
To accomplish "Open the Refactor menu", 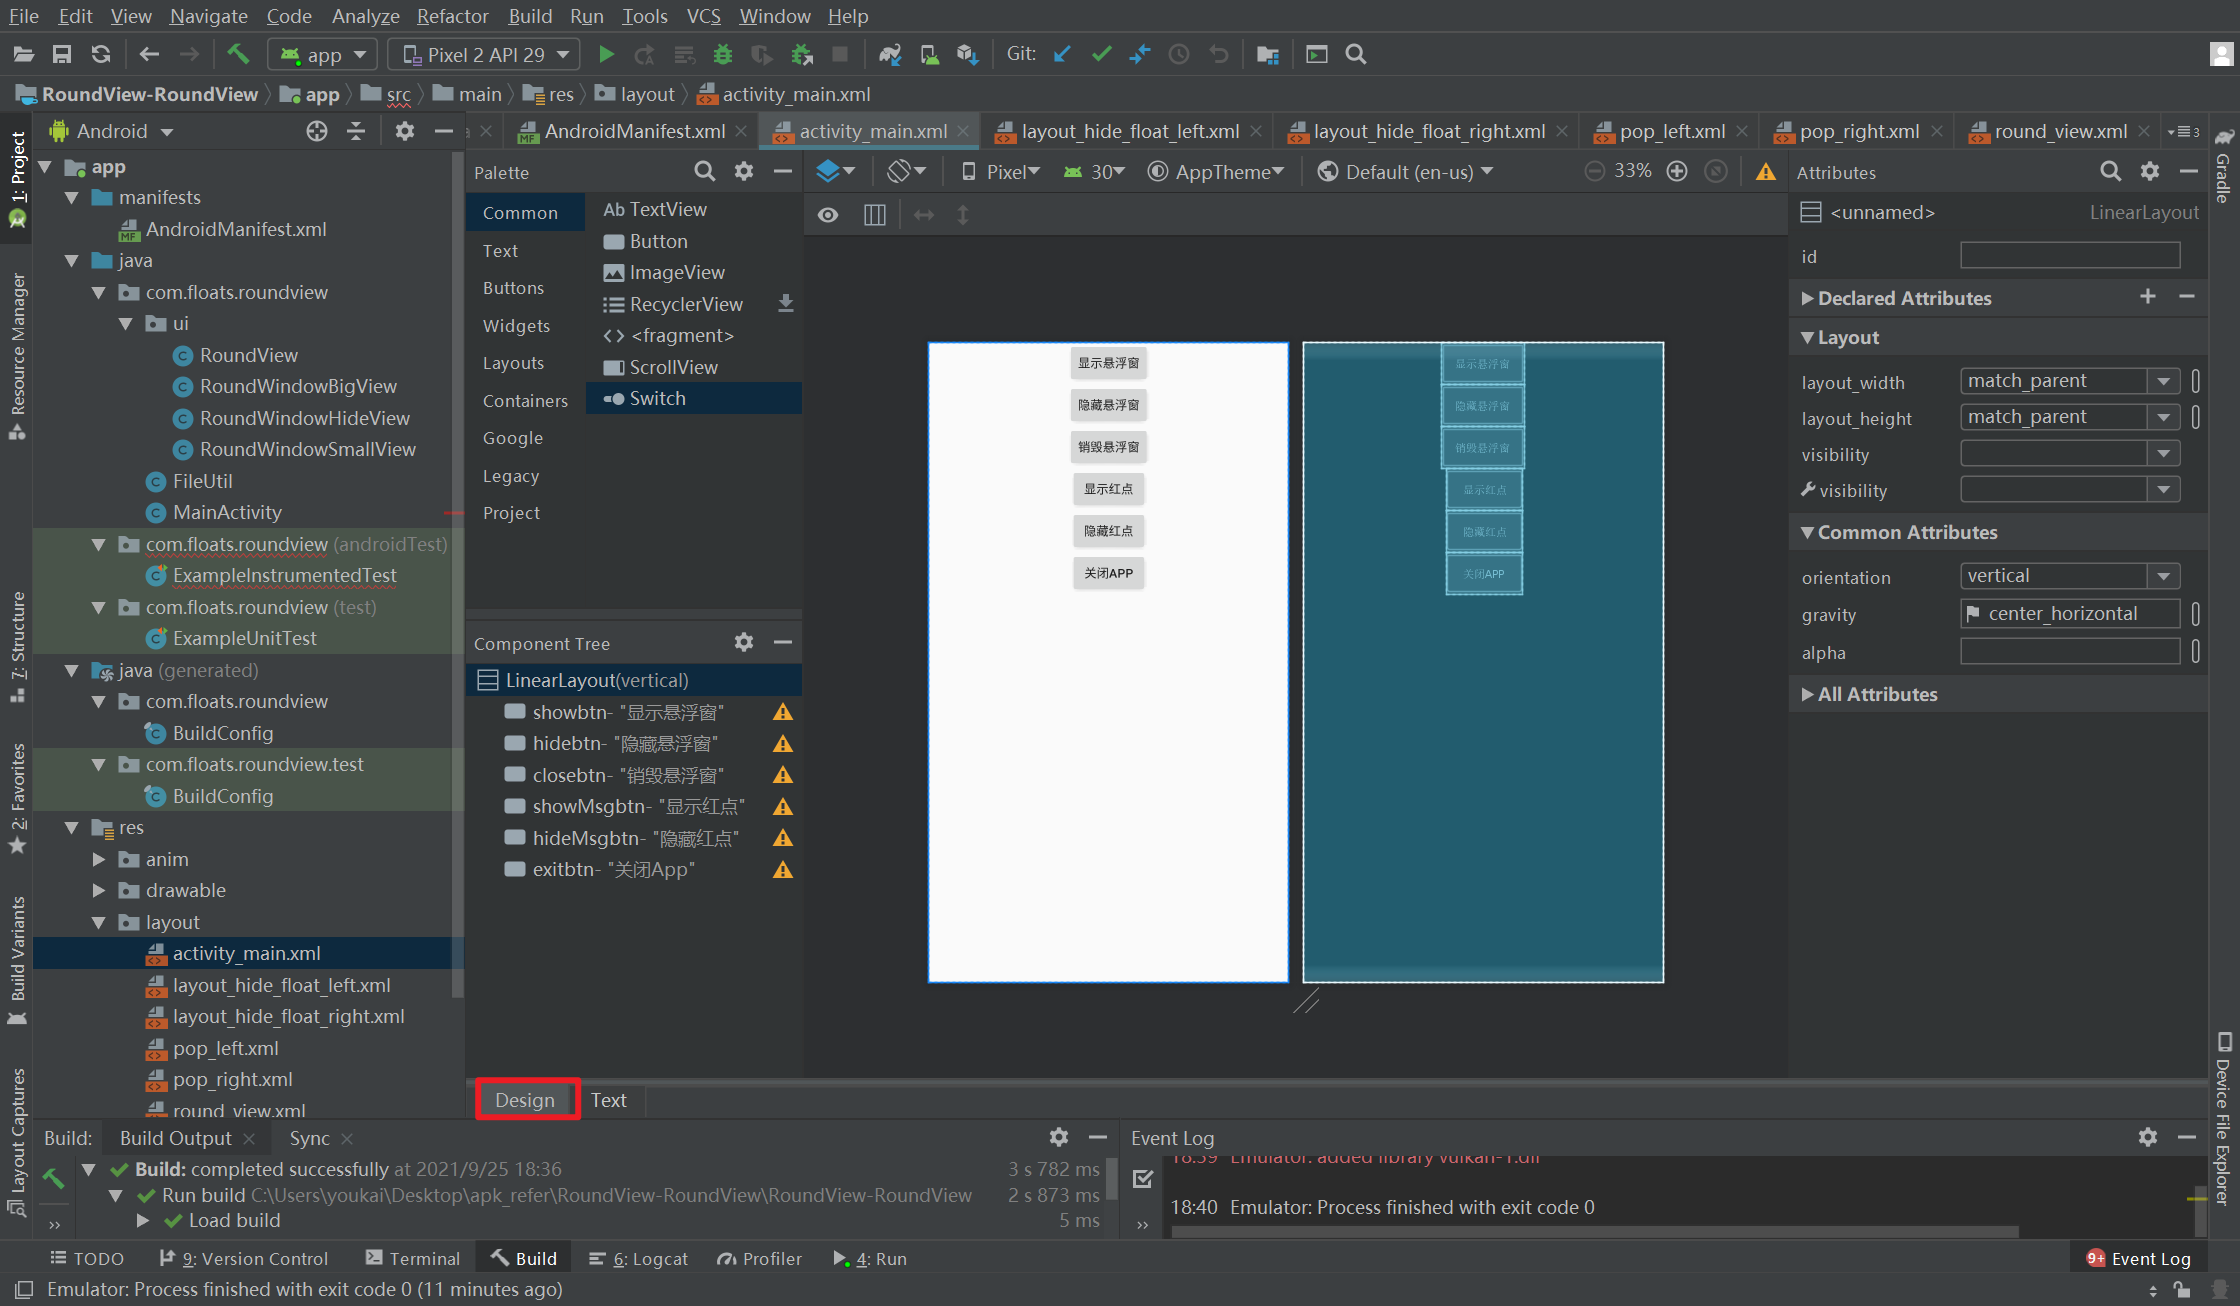I will point(452,16).
